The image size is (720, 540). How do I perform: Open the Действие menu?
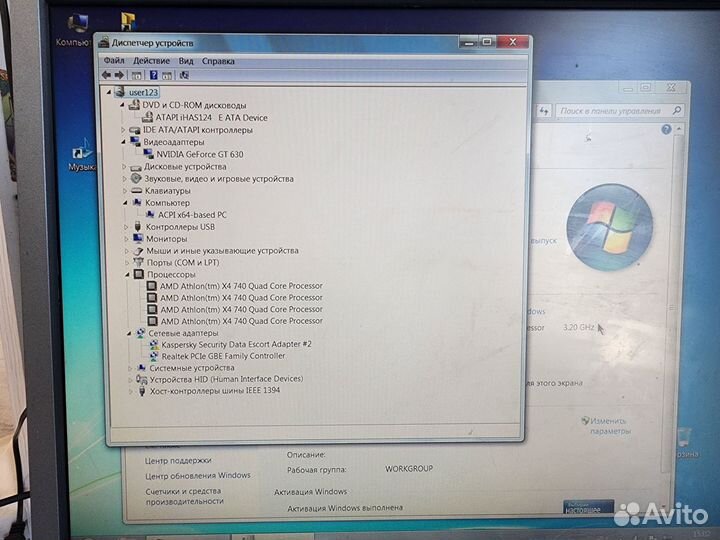point(151,61)
